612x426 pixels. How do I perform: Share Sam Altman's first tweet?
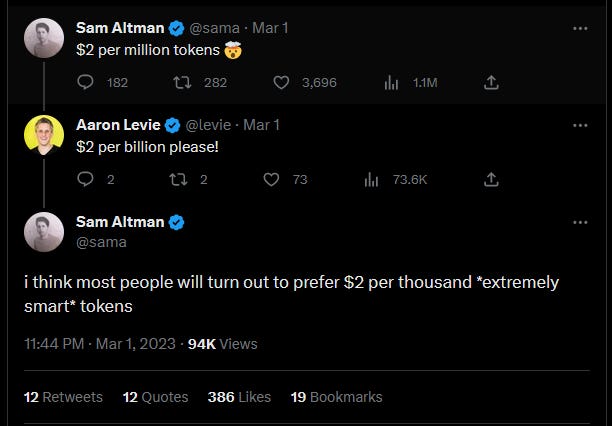[x=491, y=83]
